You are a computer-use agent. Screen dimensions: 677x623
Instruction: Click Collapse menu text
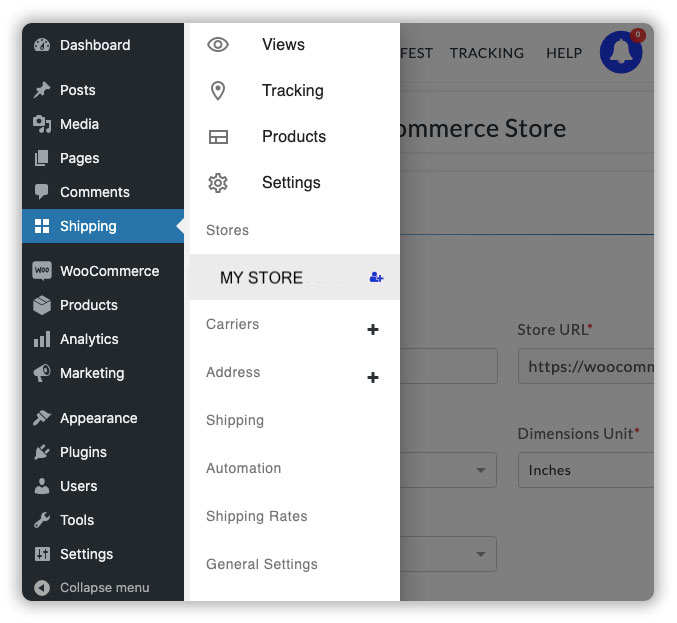pos(104,588)
